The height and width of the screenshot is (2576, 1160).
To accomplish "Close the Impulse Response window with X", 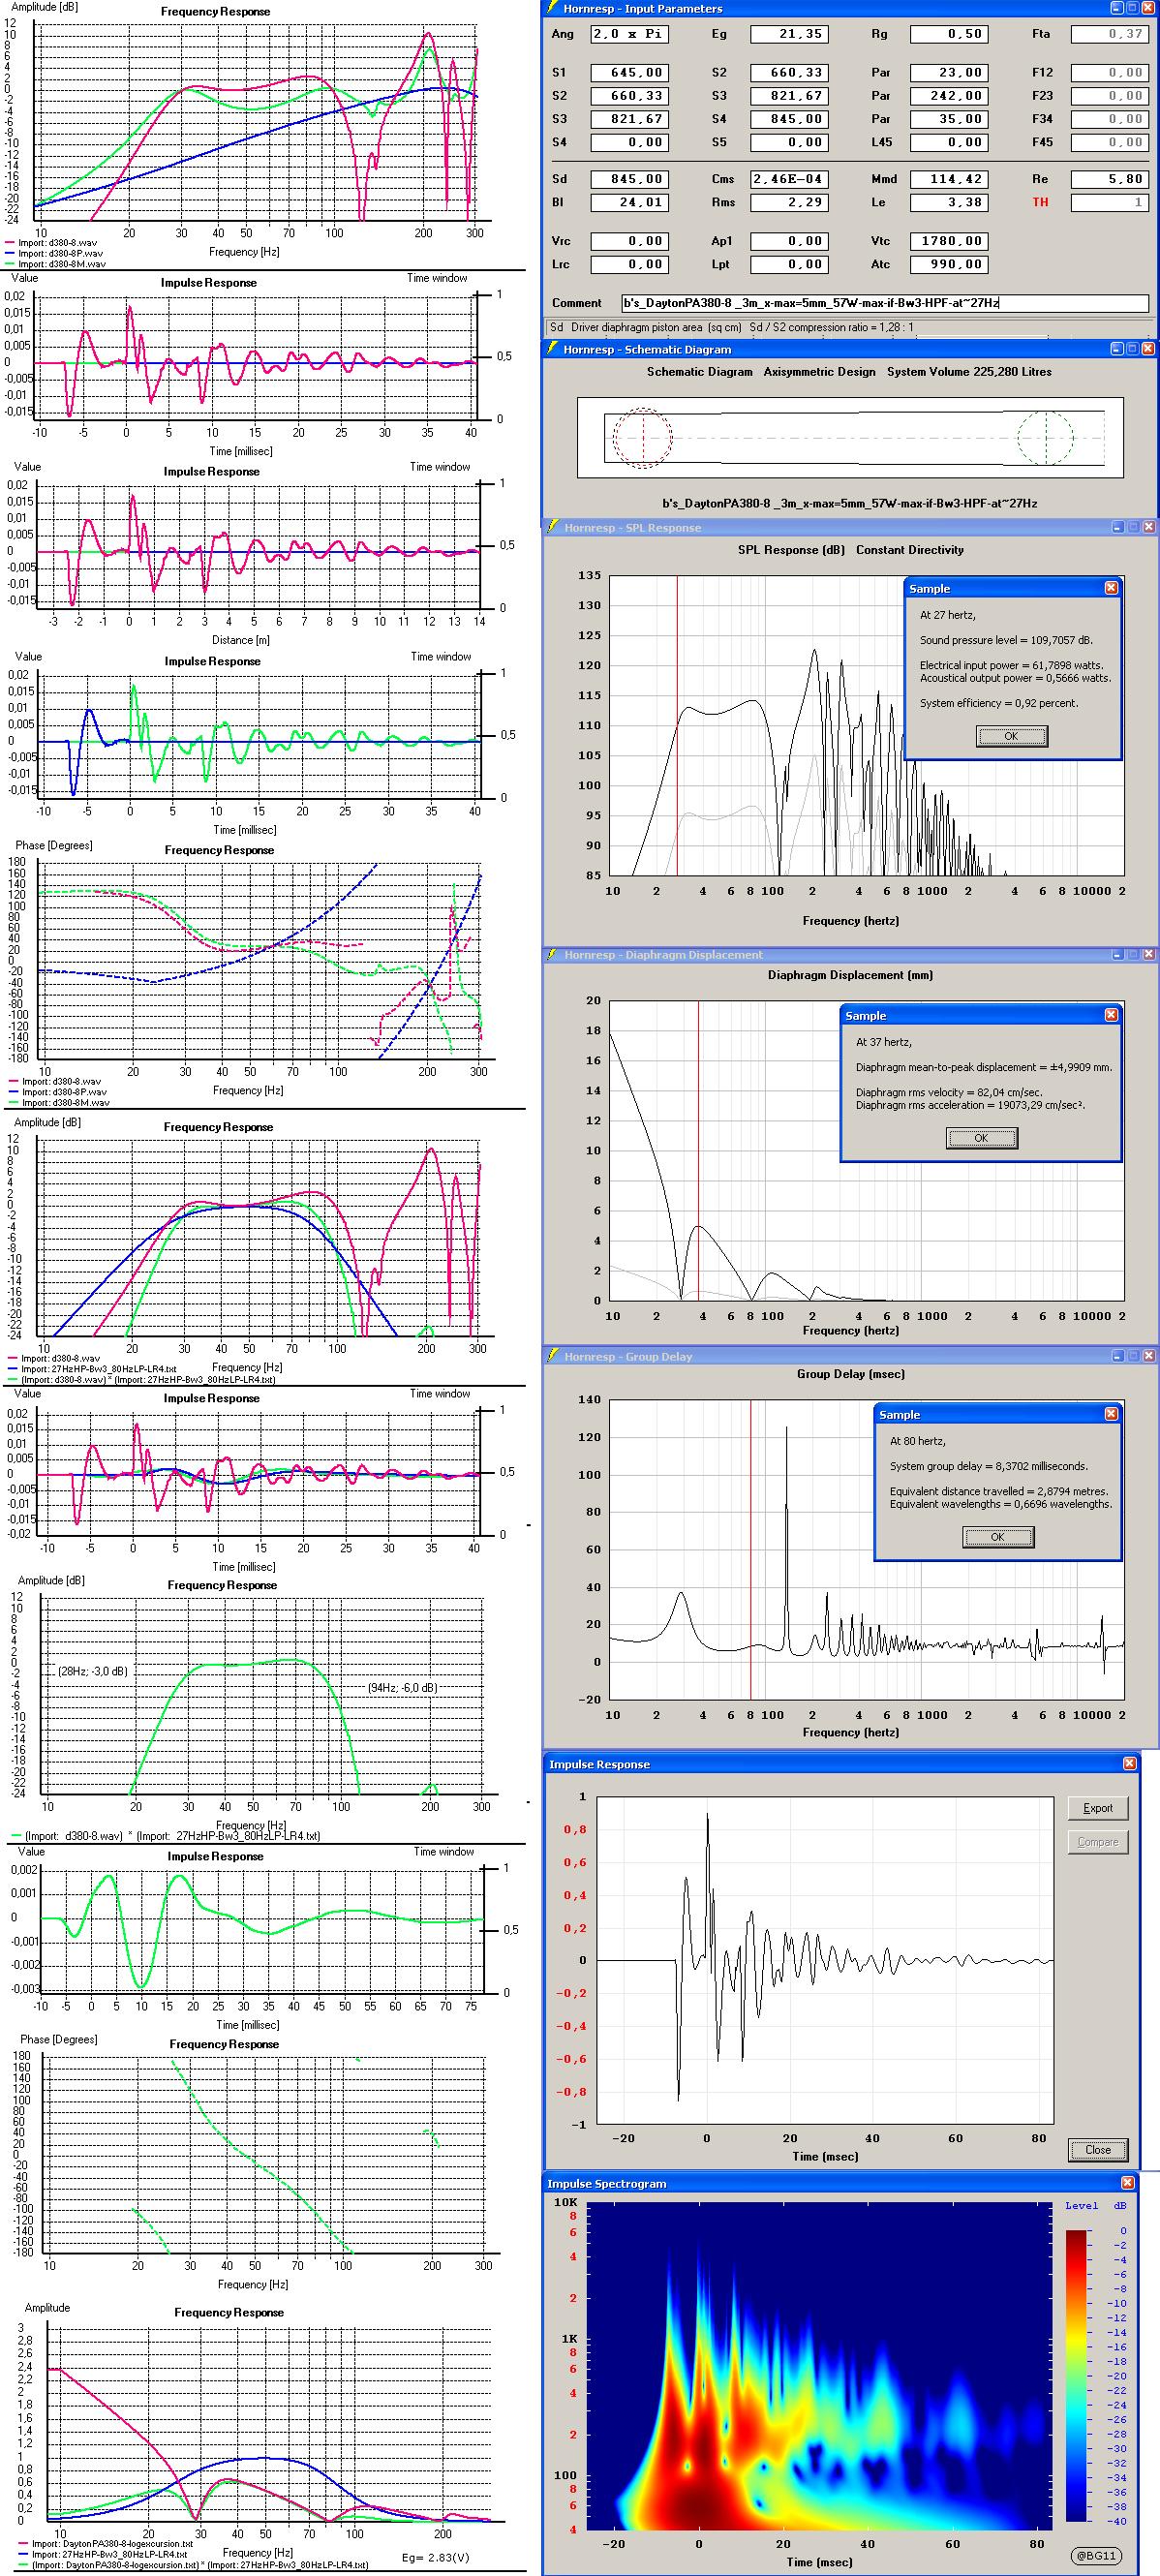I will [x=1129, y=1763].
